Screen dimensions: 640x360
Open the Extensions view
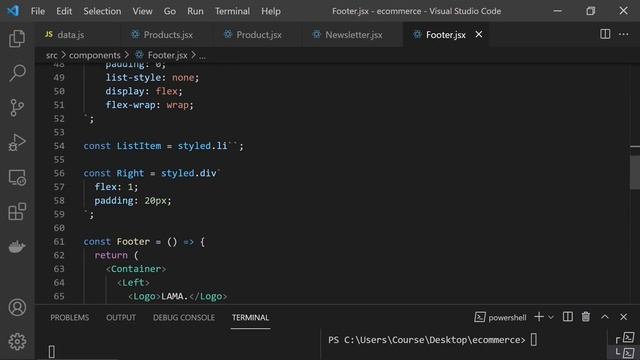[x=17, y=211]
